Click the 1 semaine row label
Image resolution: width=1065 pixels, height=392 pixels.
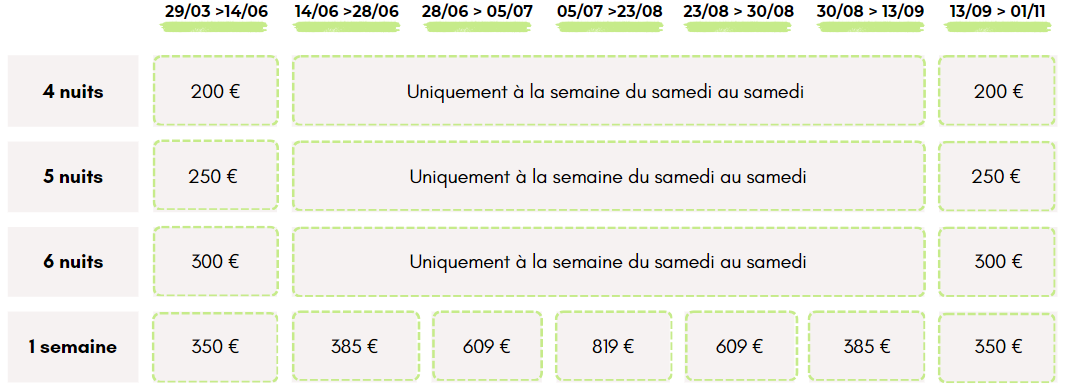pos(73,346)
